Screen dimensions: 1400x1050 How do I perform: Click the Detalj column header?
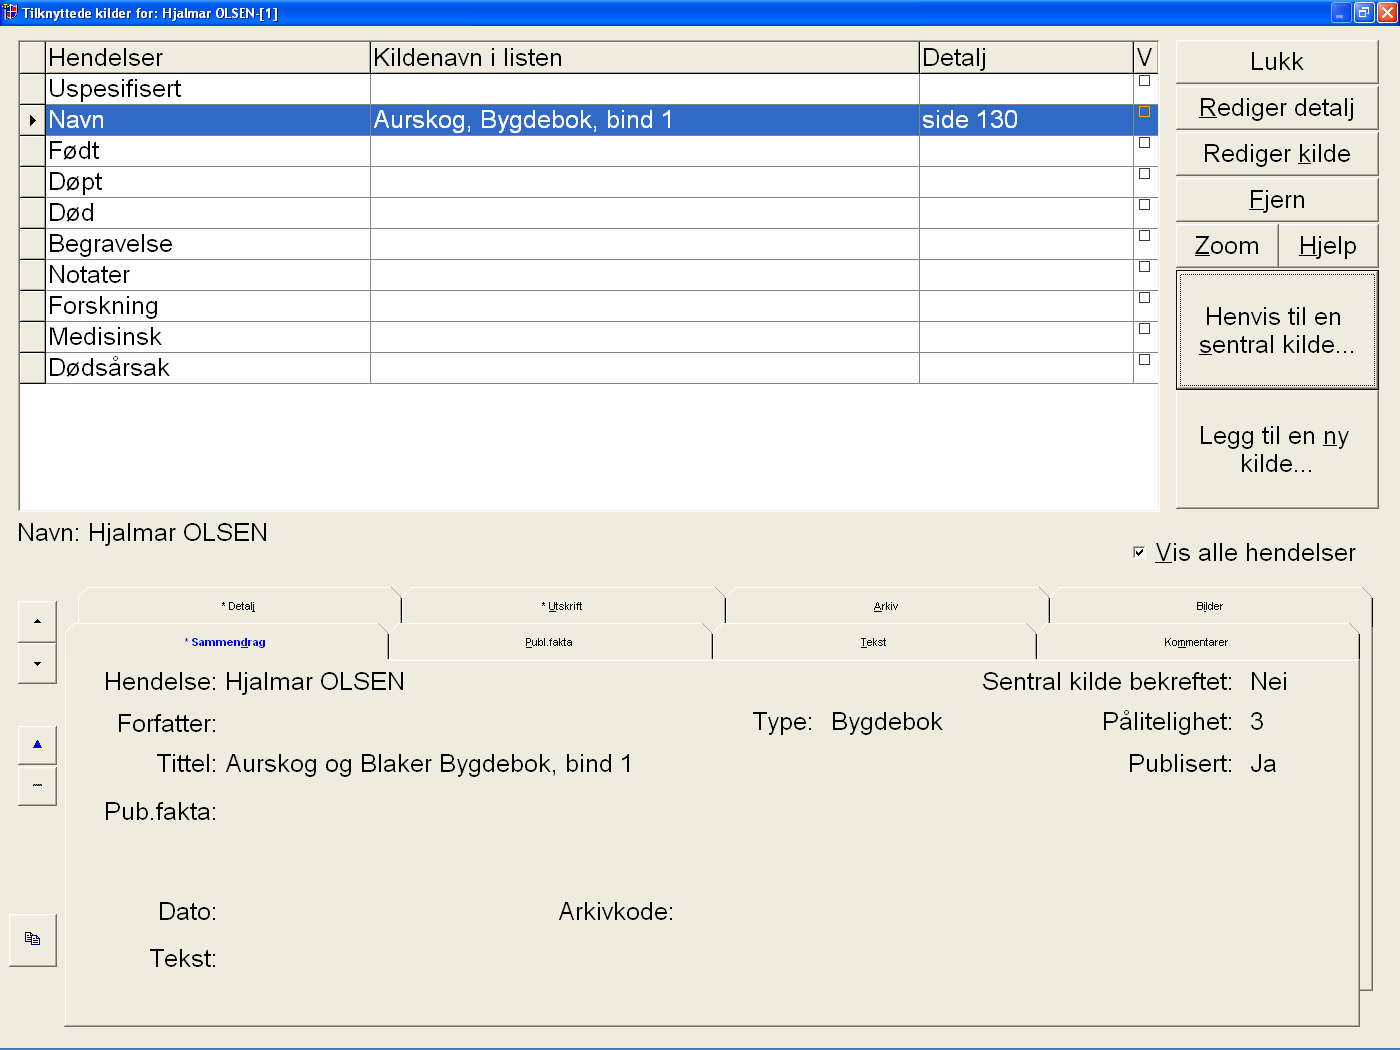click(1026, 58)
